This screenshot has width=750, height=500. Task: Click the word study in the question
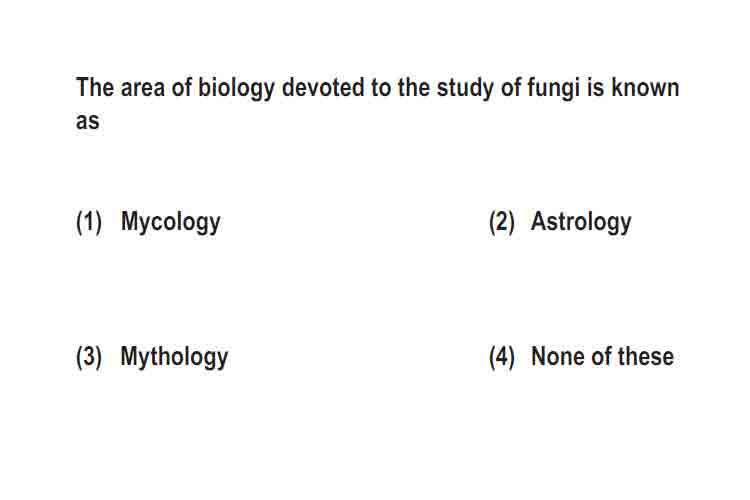coord(464,89)
